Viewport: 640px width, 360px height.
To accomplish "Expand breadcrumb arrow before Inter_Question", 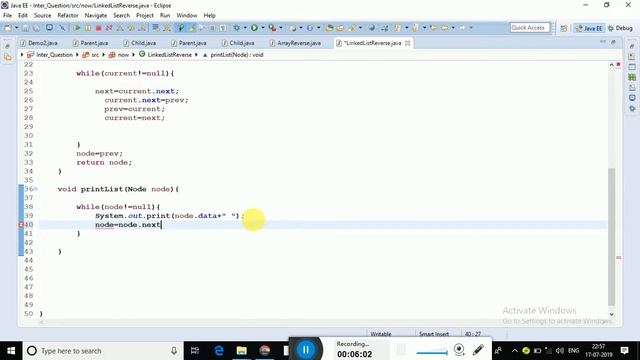I will (22, 55).
